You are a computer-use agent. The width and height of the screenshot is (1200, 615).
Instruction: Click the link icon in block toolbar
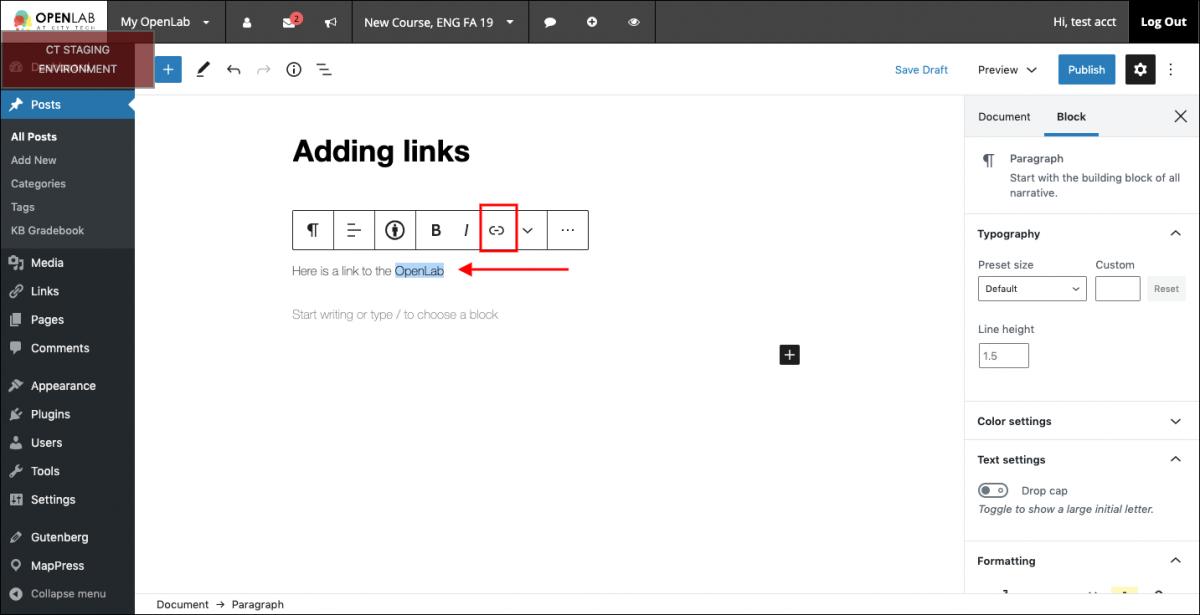click(498, 229)
